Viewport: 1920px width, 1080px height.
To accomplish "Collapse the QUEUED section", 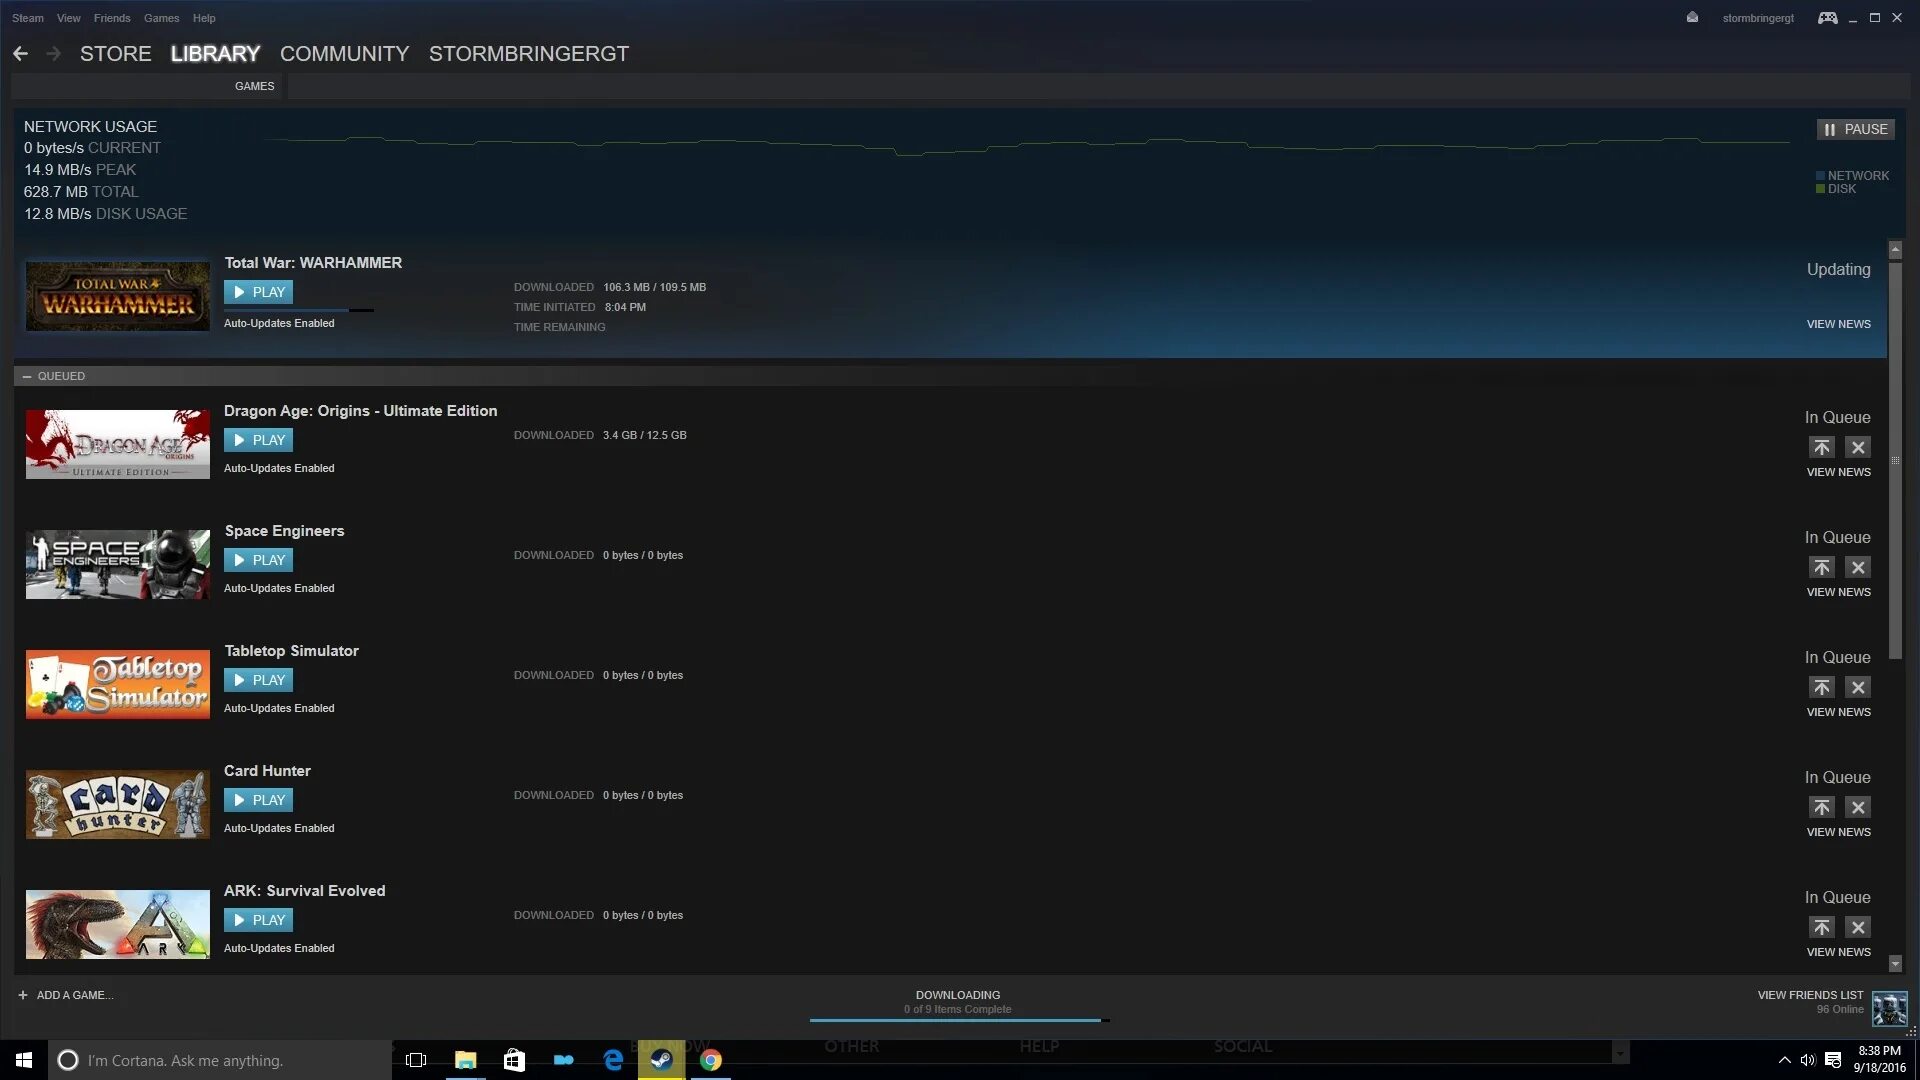I will coord(27,377).
